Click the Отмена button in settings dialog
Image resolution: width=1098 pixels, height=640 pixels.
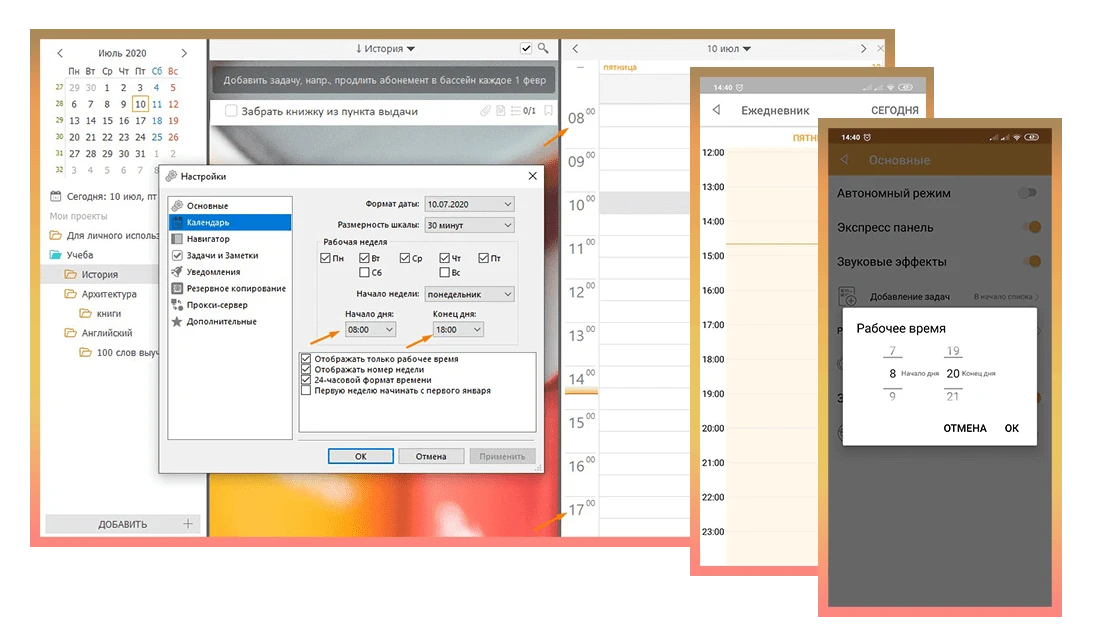point(431,456)
